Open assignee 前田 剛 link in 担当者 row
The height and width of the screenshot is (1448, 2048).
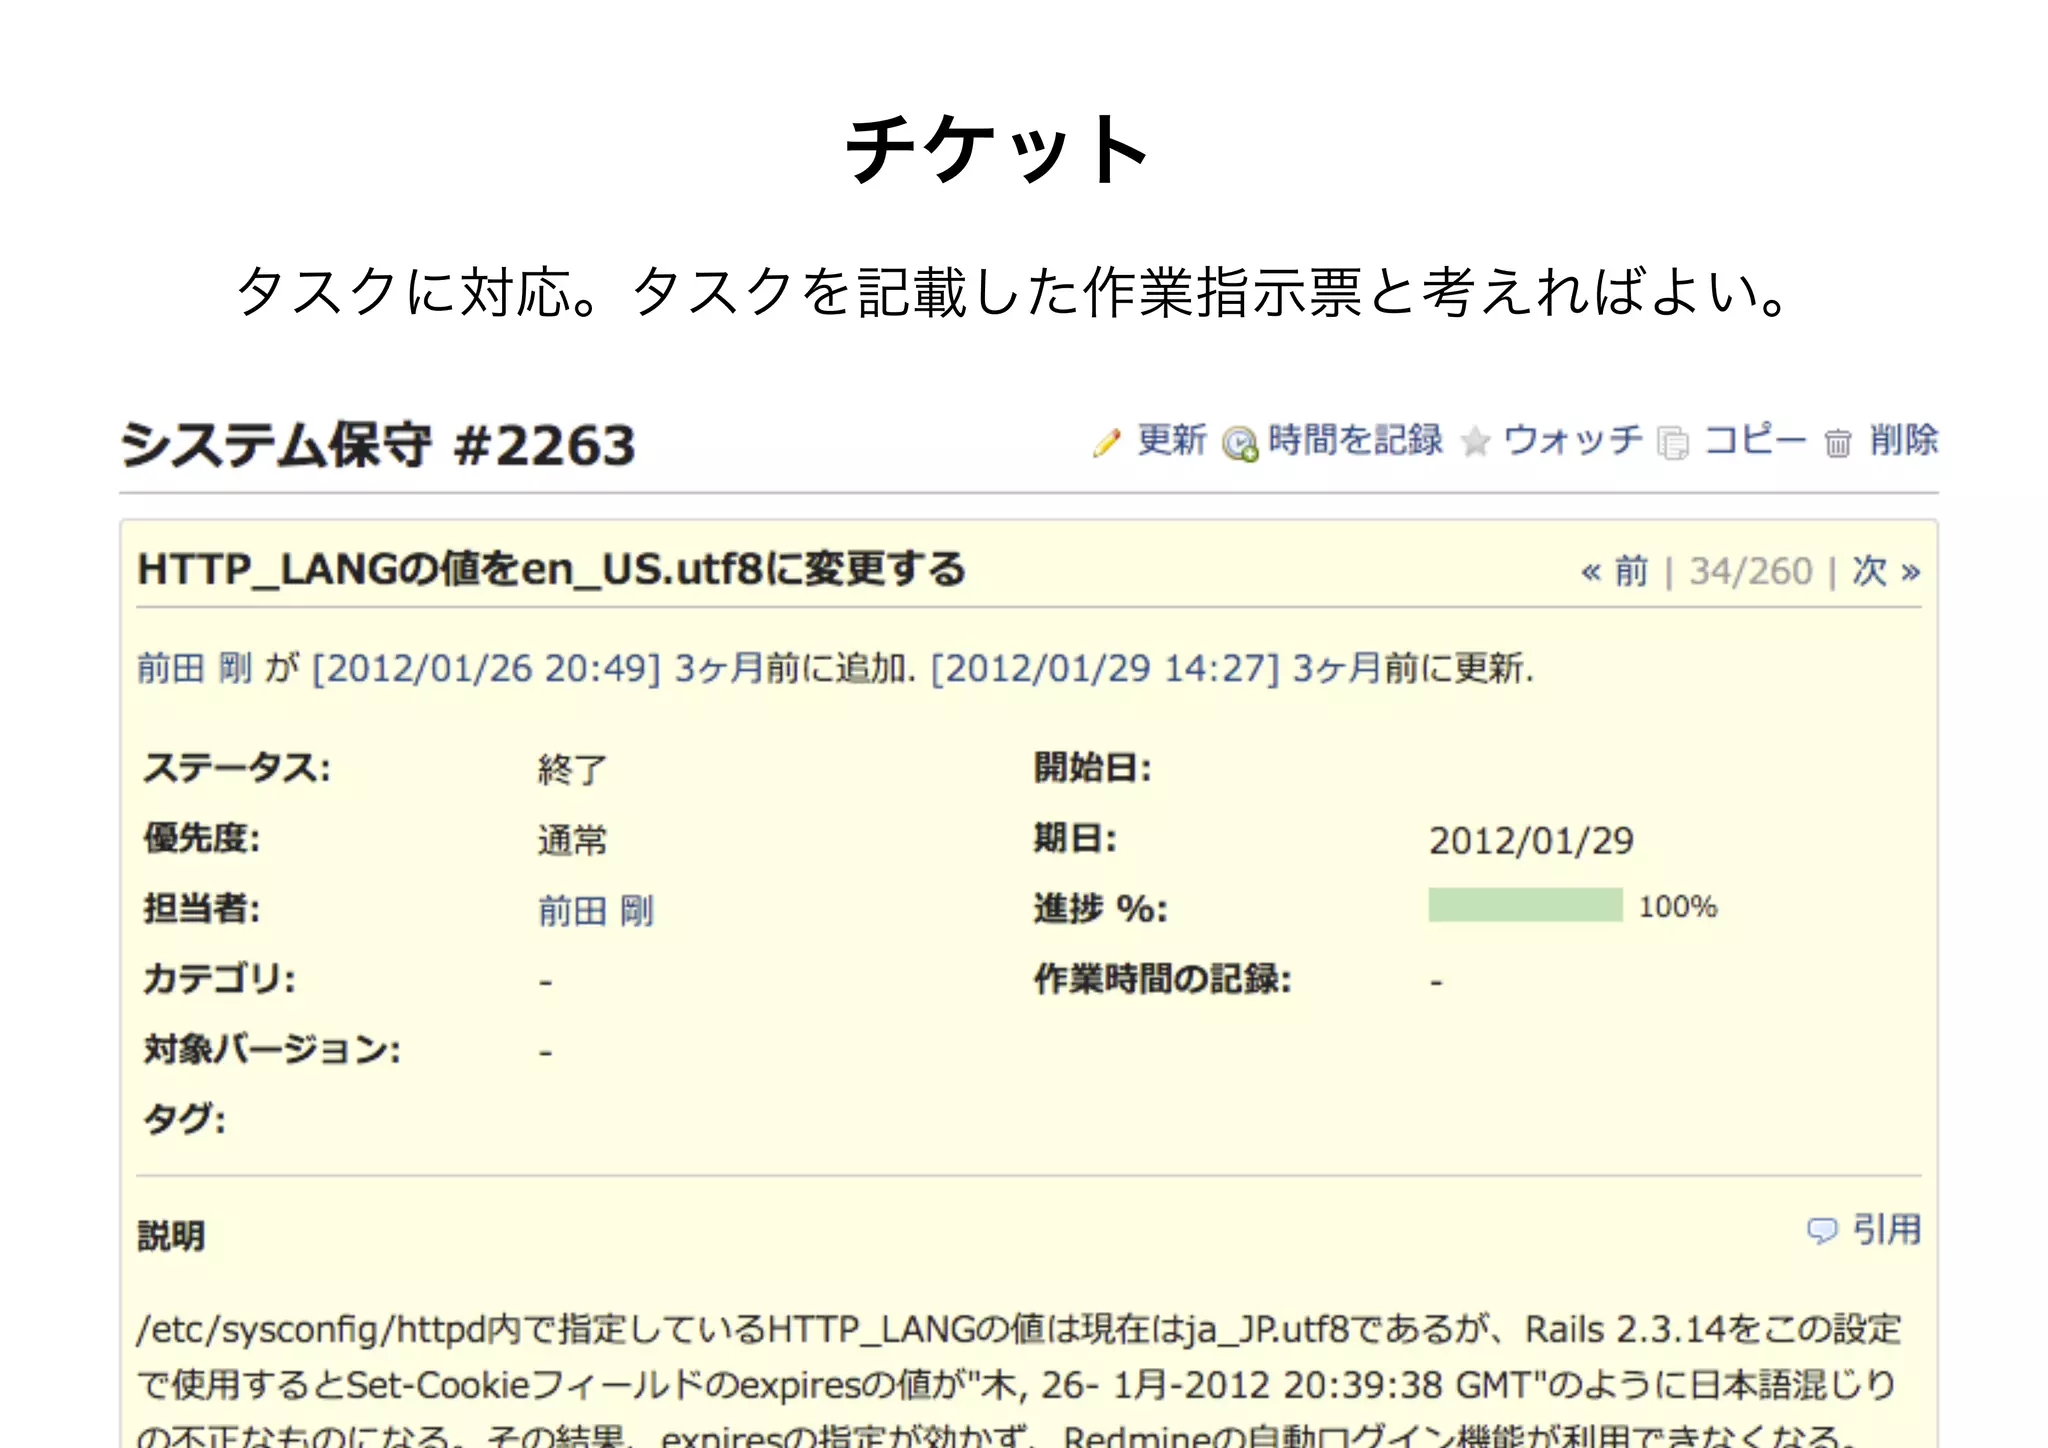tap(596, 910)
